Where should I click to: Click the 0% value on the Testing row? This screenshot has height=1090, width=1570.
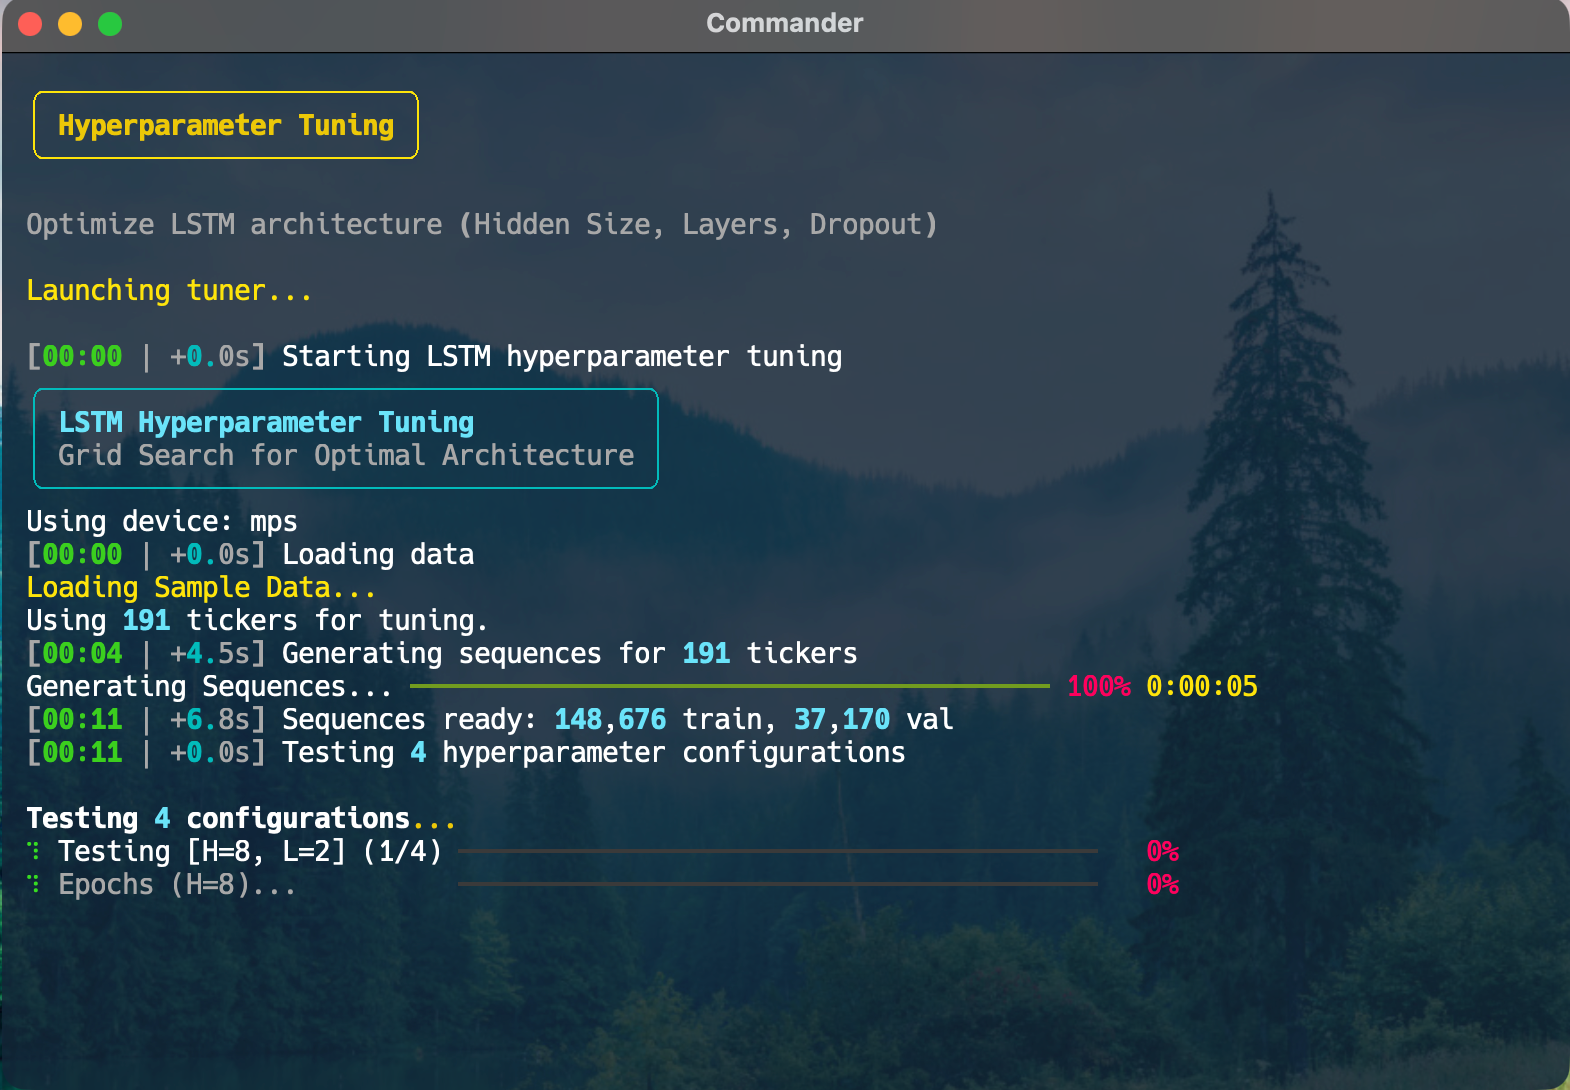[1163, 851]
